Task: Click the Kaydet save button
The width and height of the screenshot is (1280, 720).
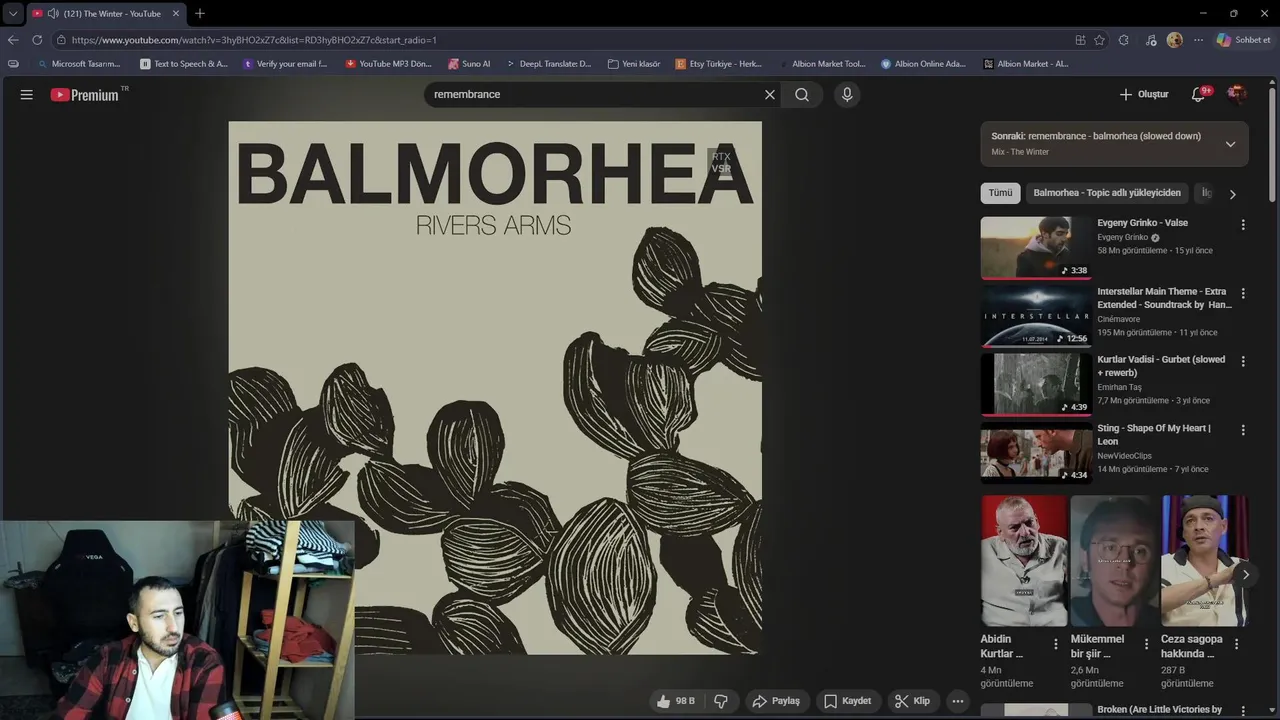Action: pyautogui.click(x=847, y=701)
